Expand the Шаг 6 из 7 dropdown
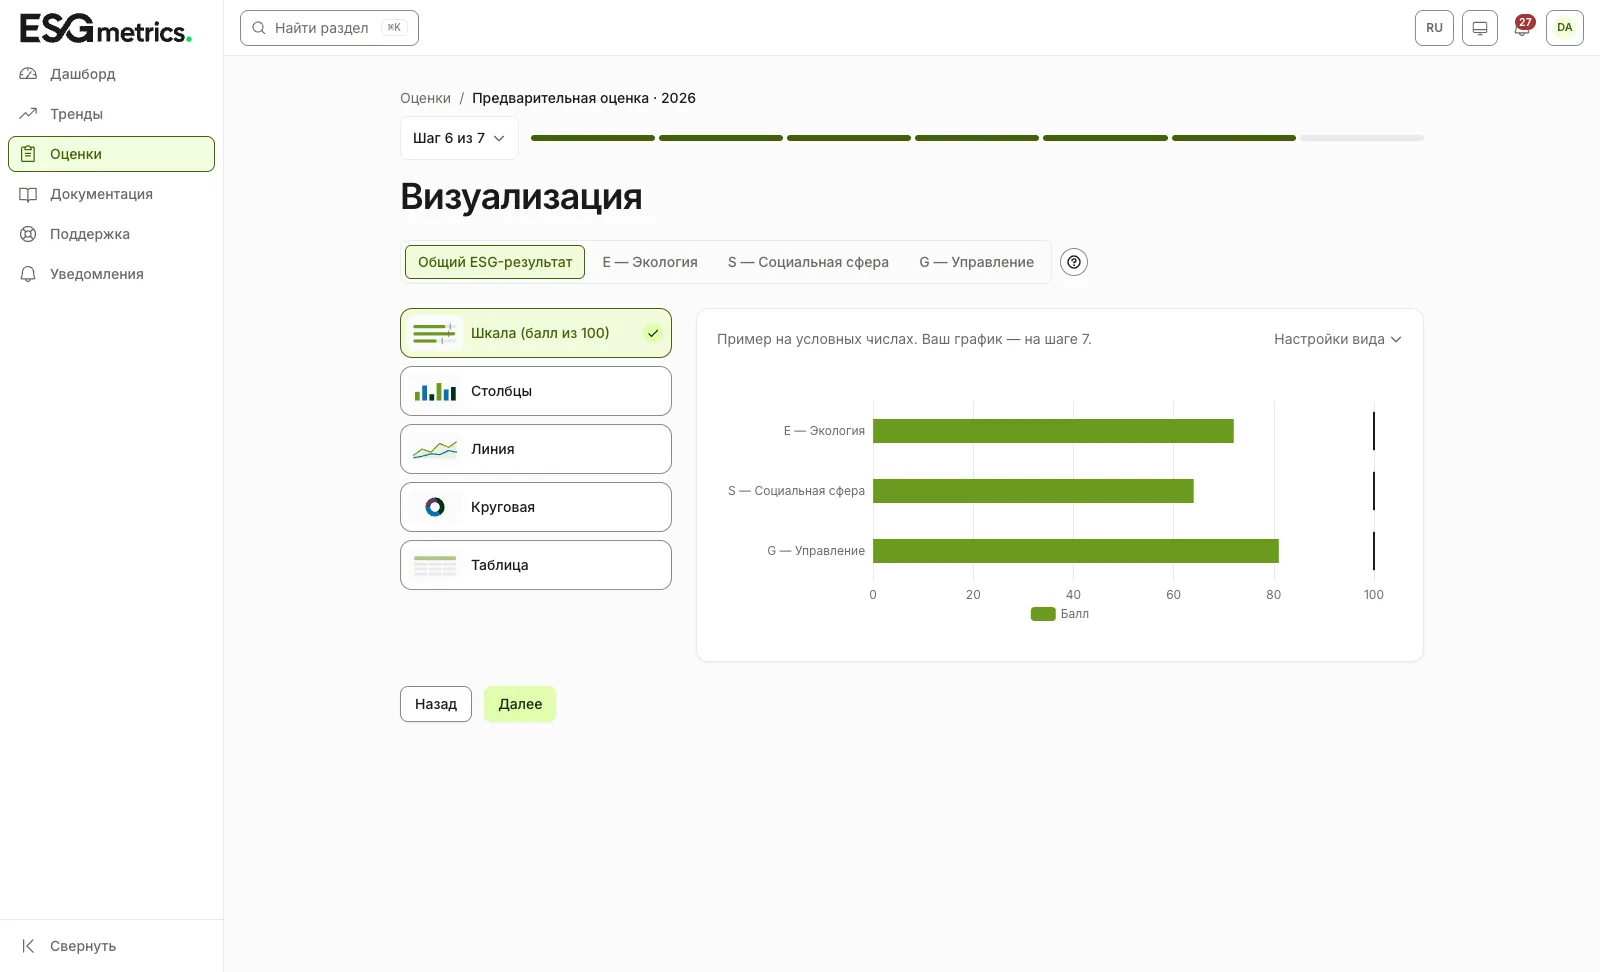The height and width of the screenshot is (972, 1600). [459, 138]
